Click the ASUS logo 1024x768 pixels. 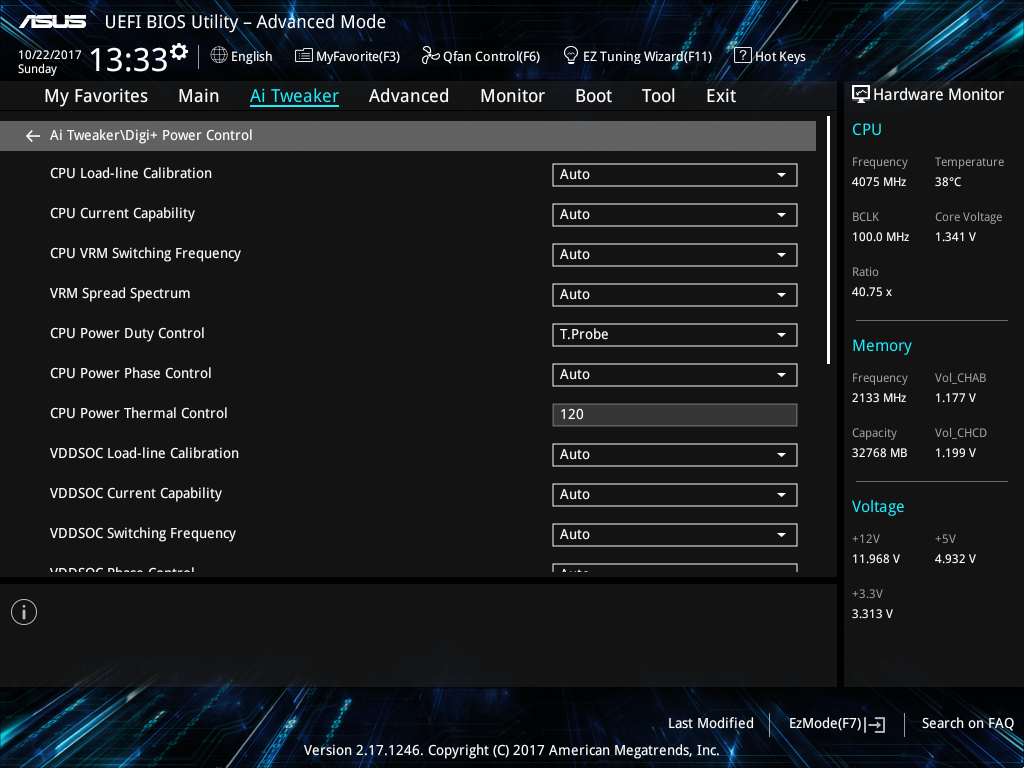coord(53,22)
